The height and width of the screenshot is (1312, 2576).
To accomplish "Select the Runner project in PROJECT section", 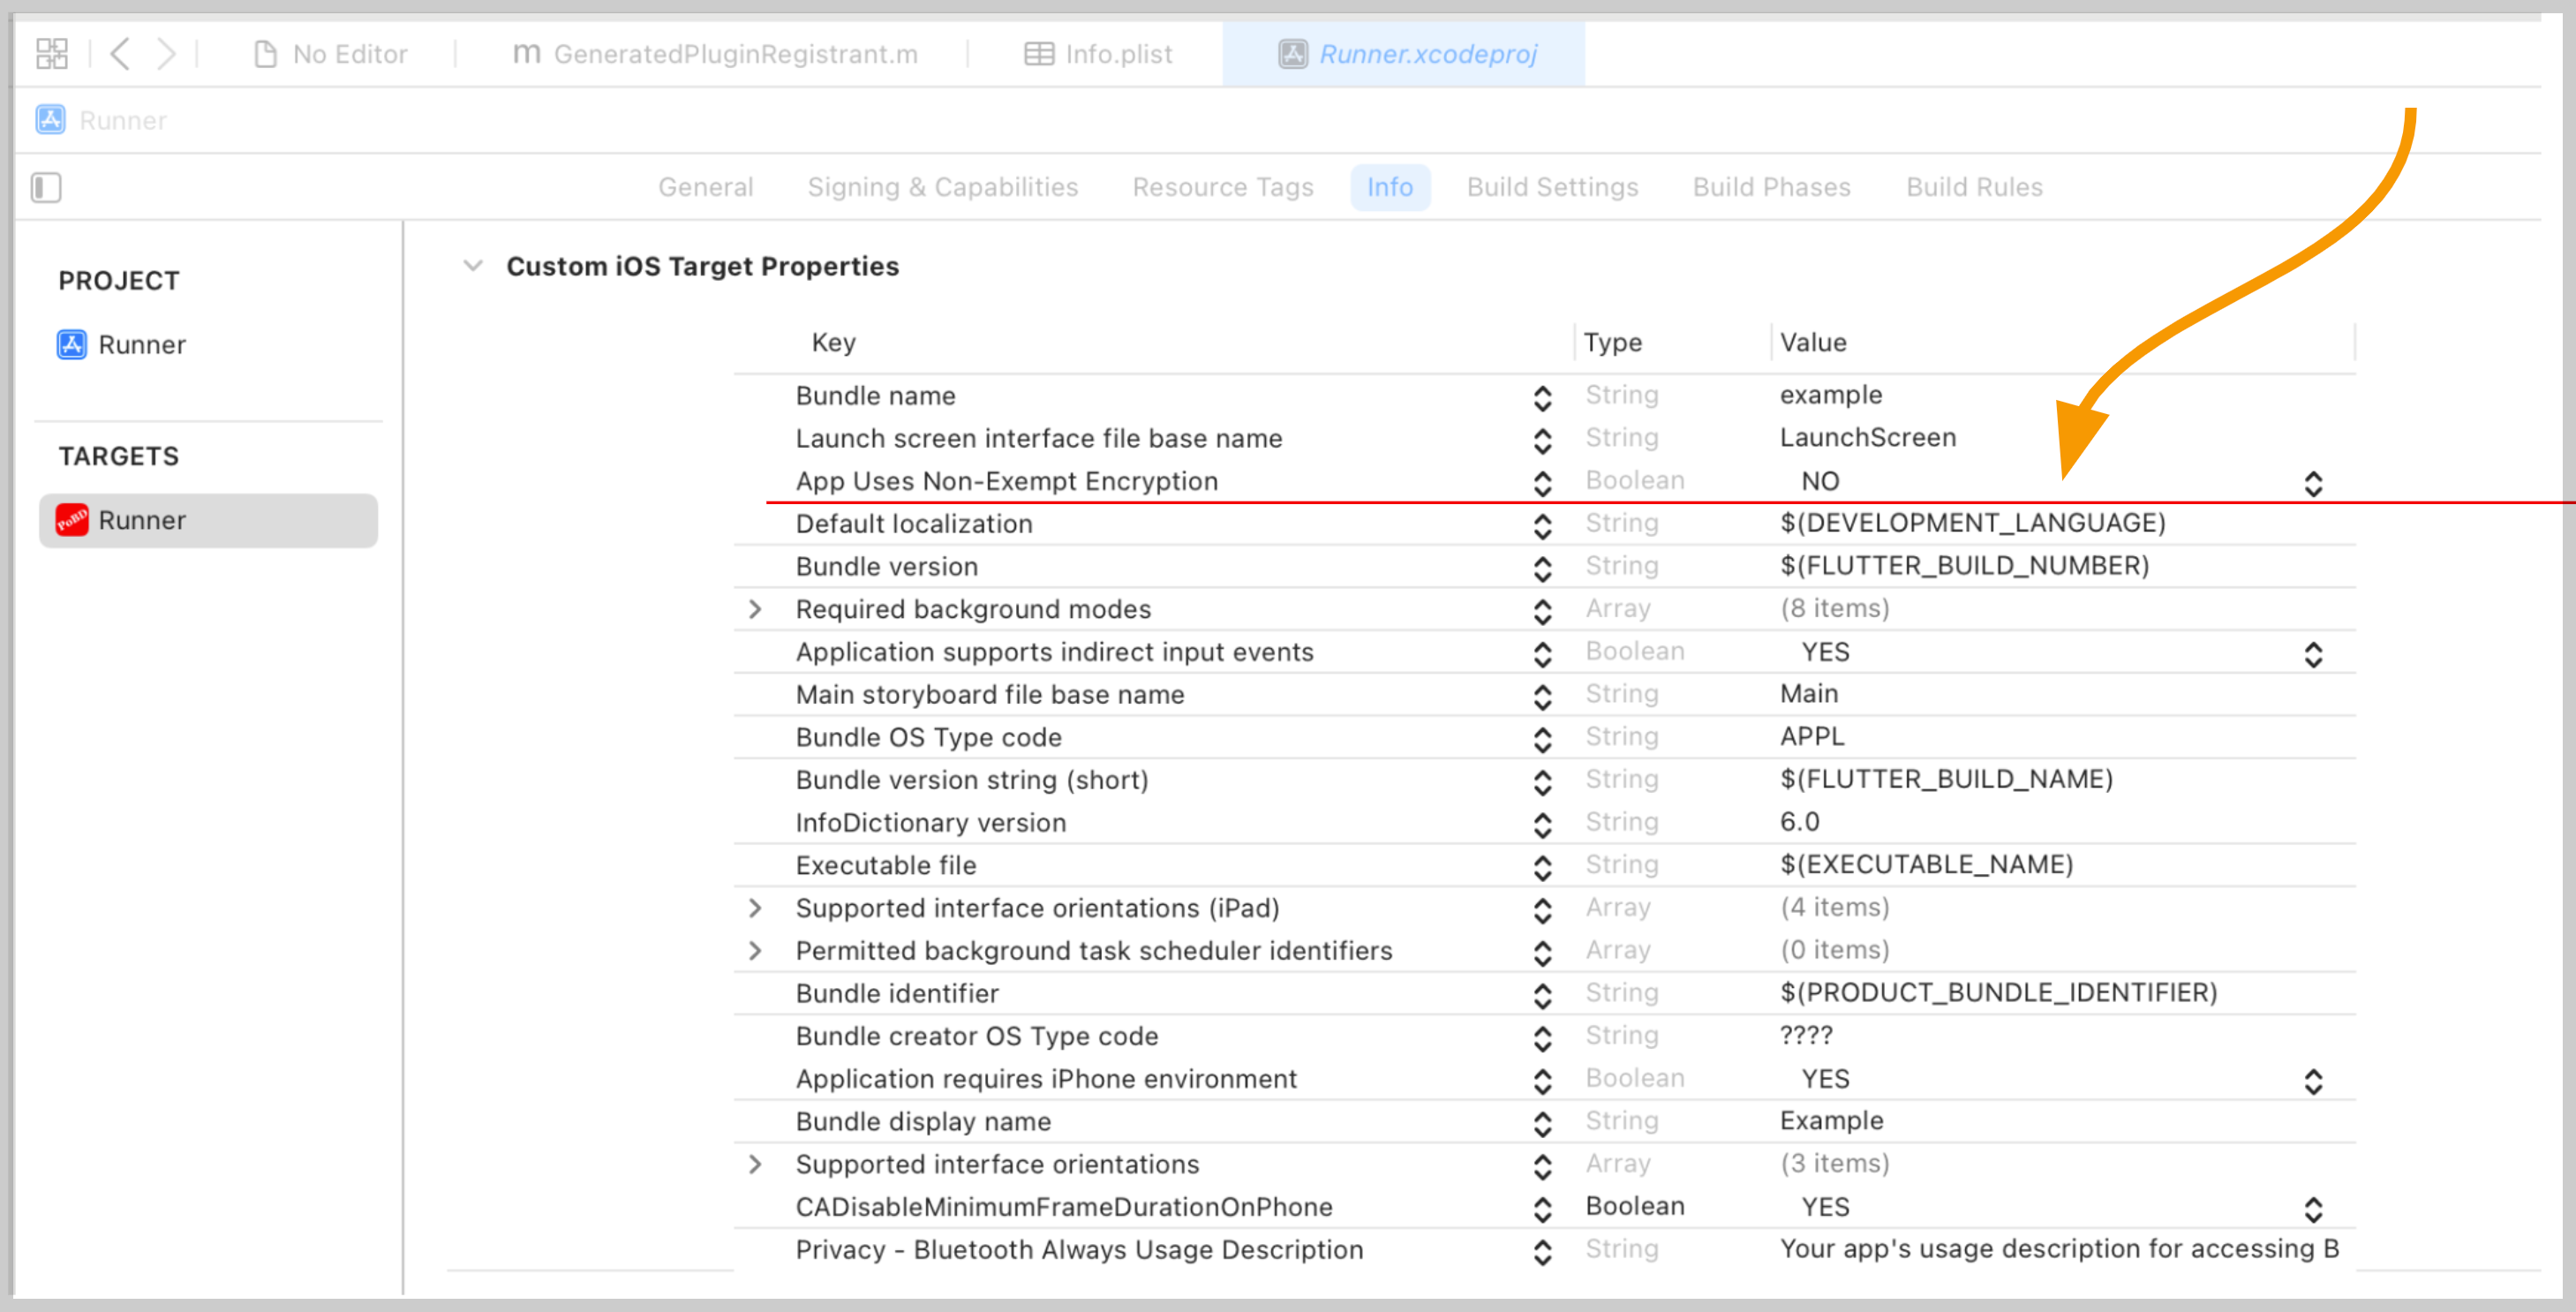I will pyautogui.click(x=141, y=345).
